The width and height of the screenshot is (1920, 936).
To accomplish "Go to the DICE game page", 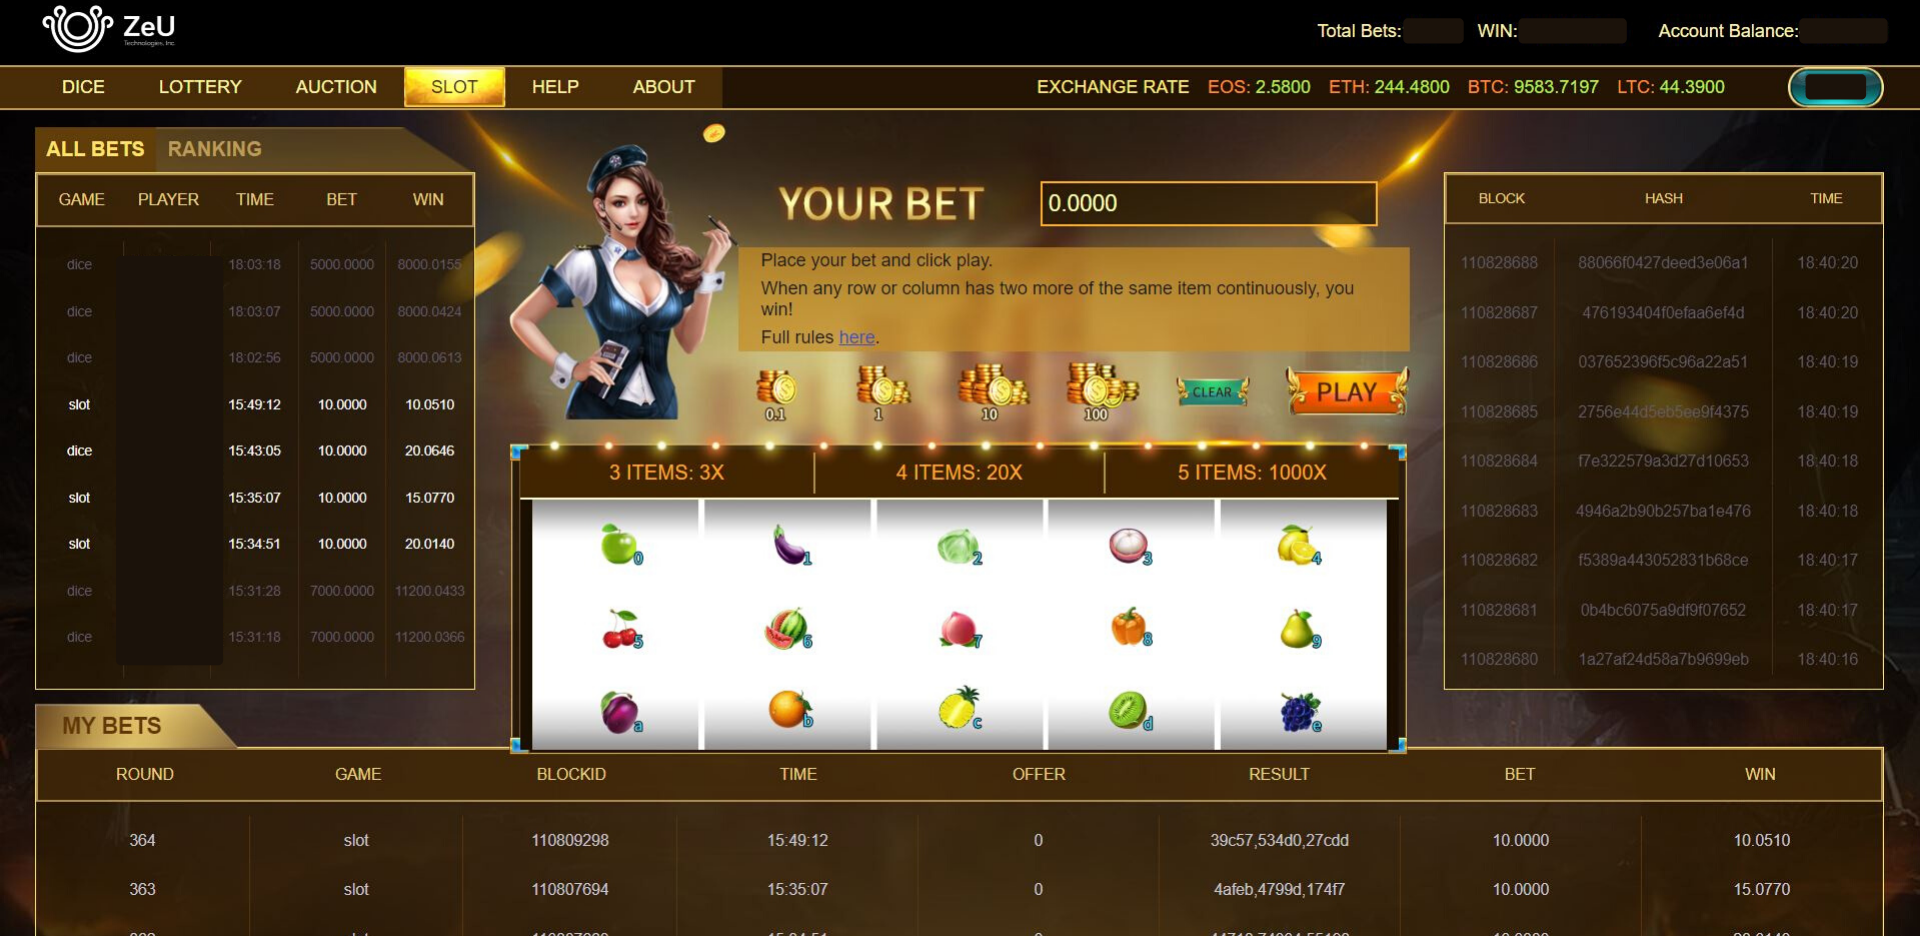I will (83, 87).
